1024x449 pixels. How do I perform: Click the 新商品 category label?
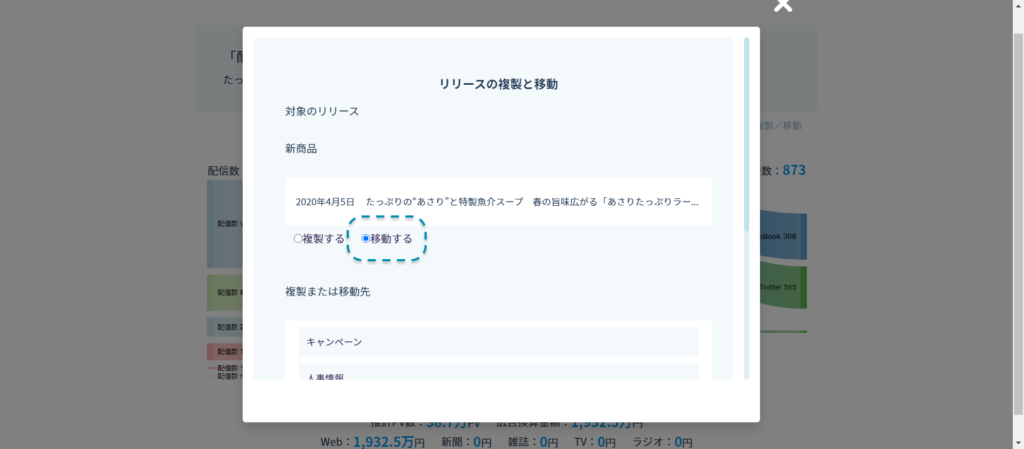[301, 148]
